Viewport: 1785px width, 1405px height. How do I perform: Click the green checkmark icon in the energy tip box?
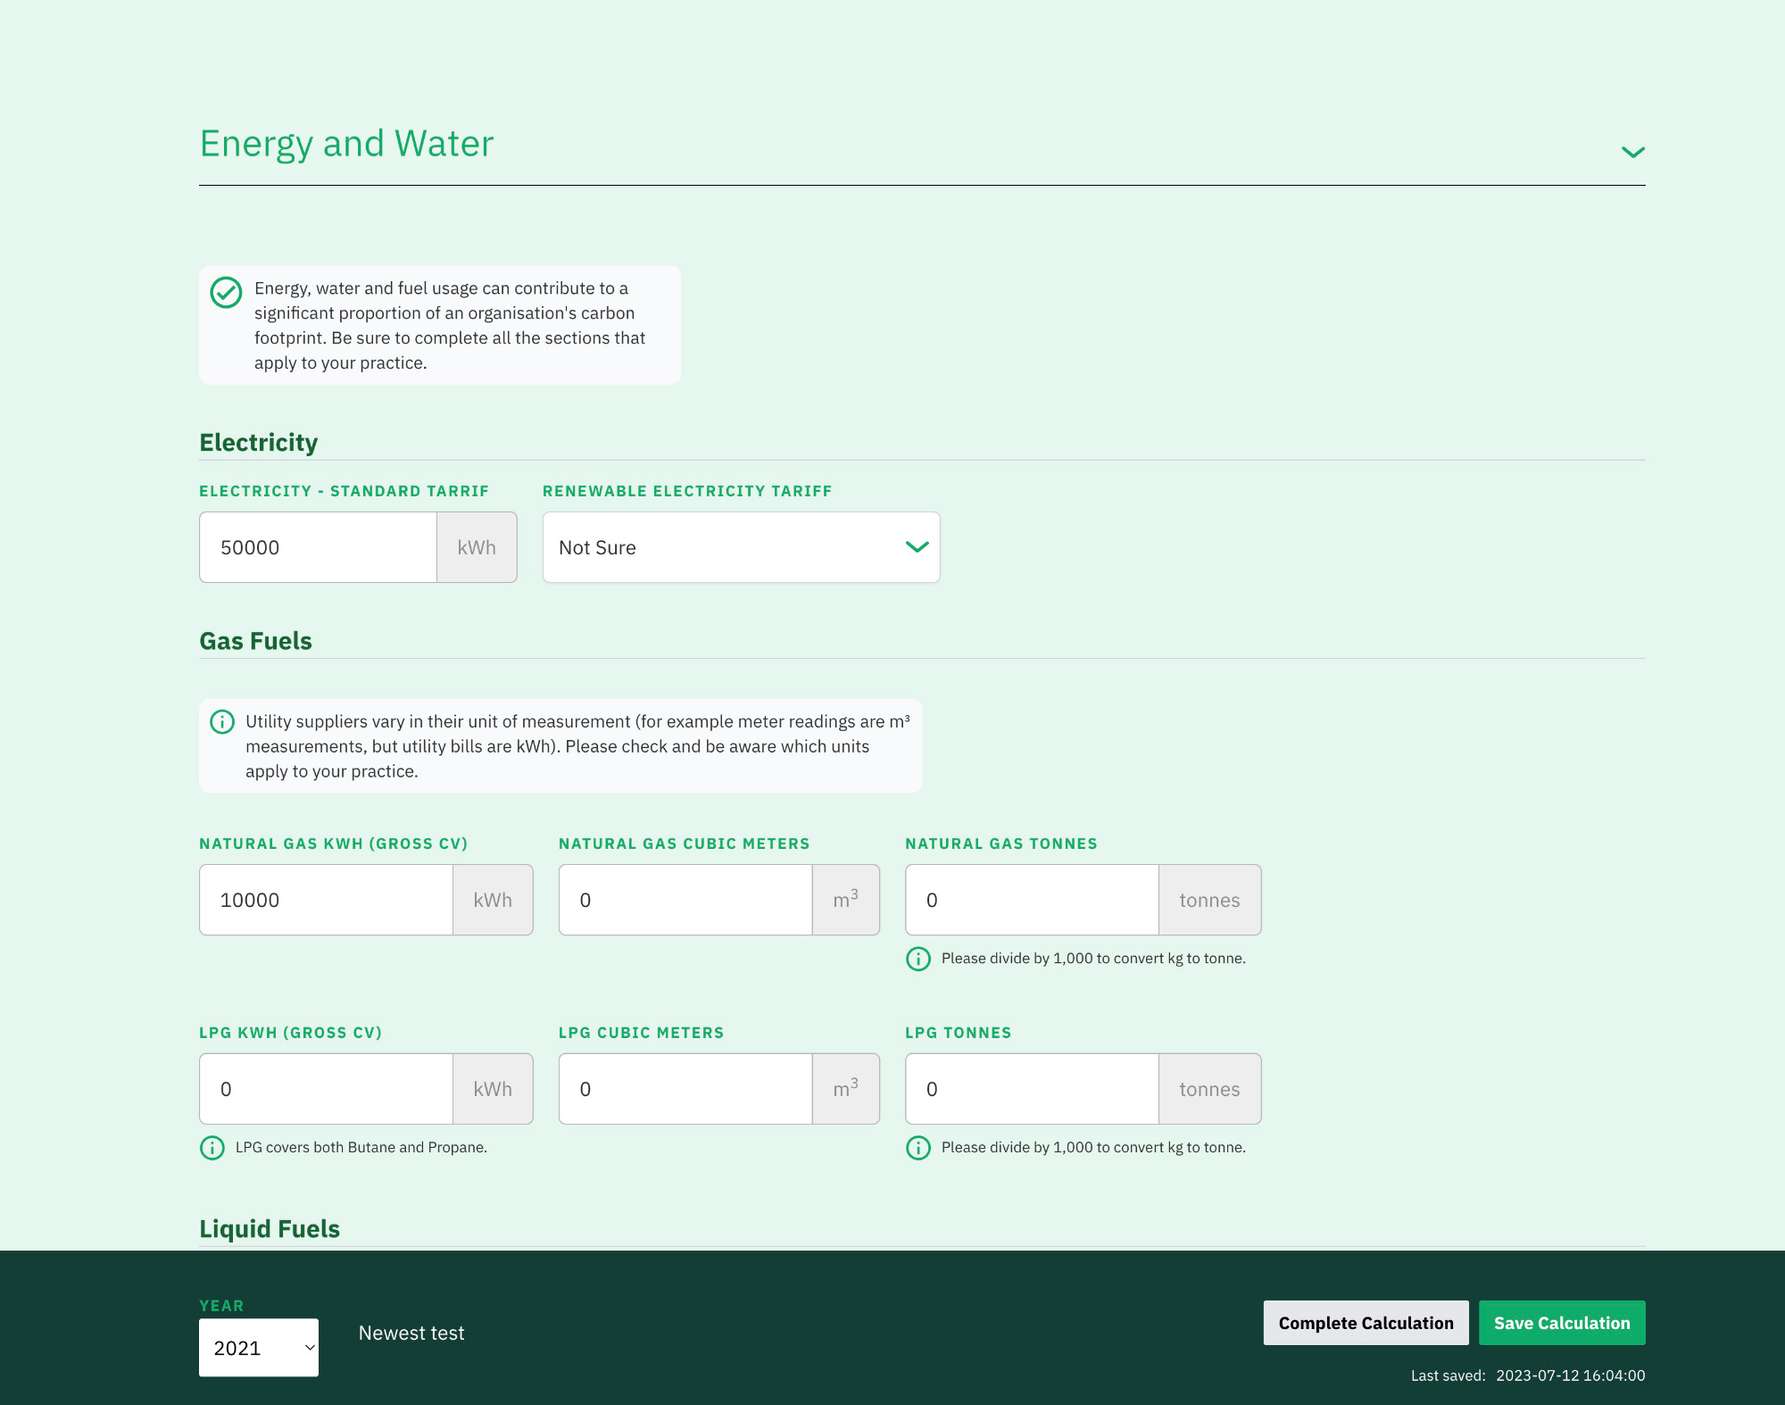(x=226, y=293)
